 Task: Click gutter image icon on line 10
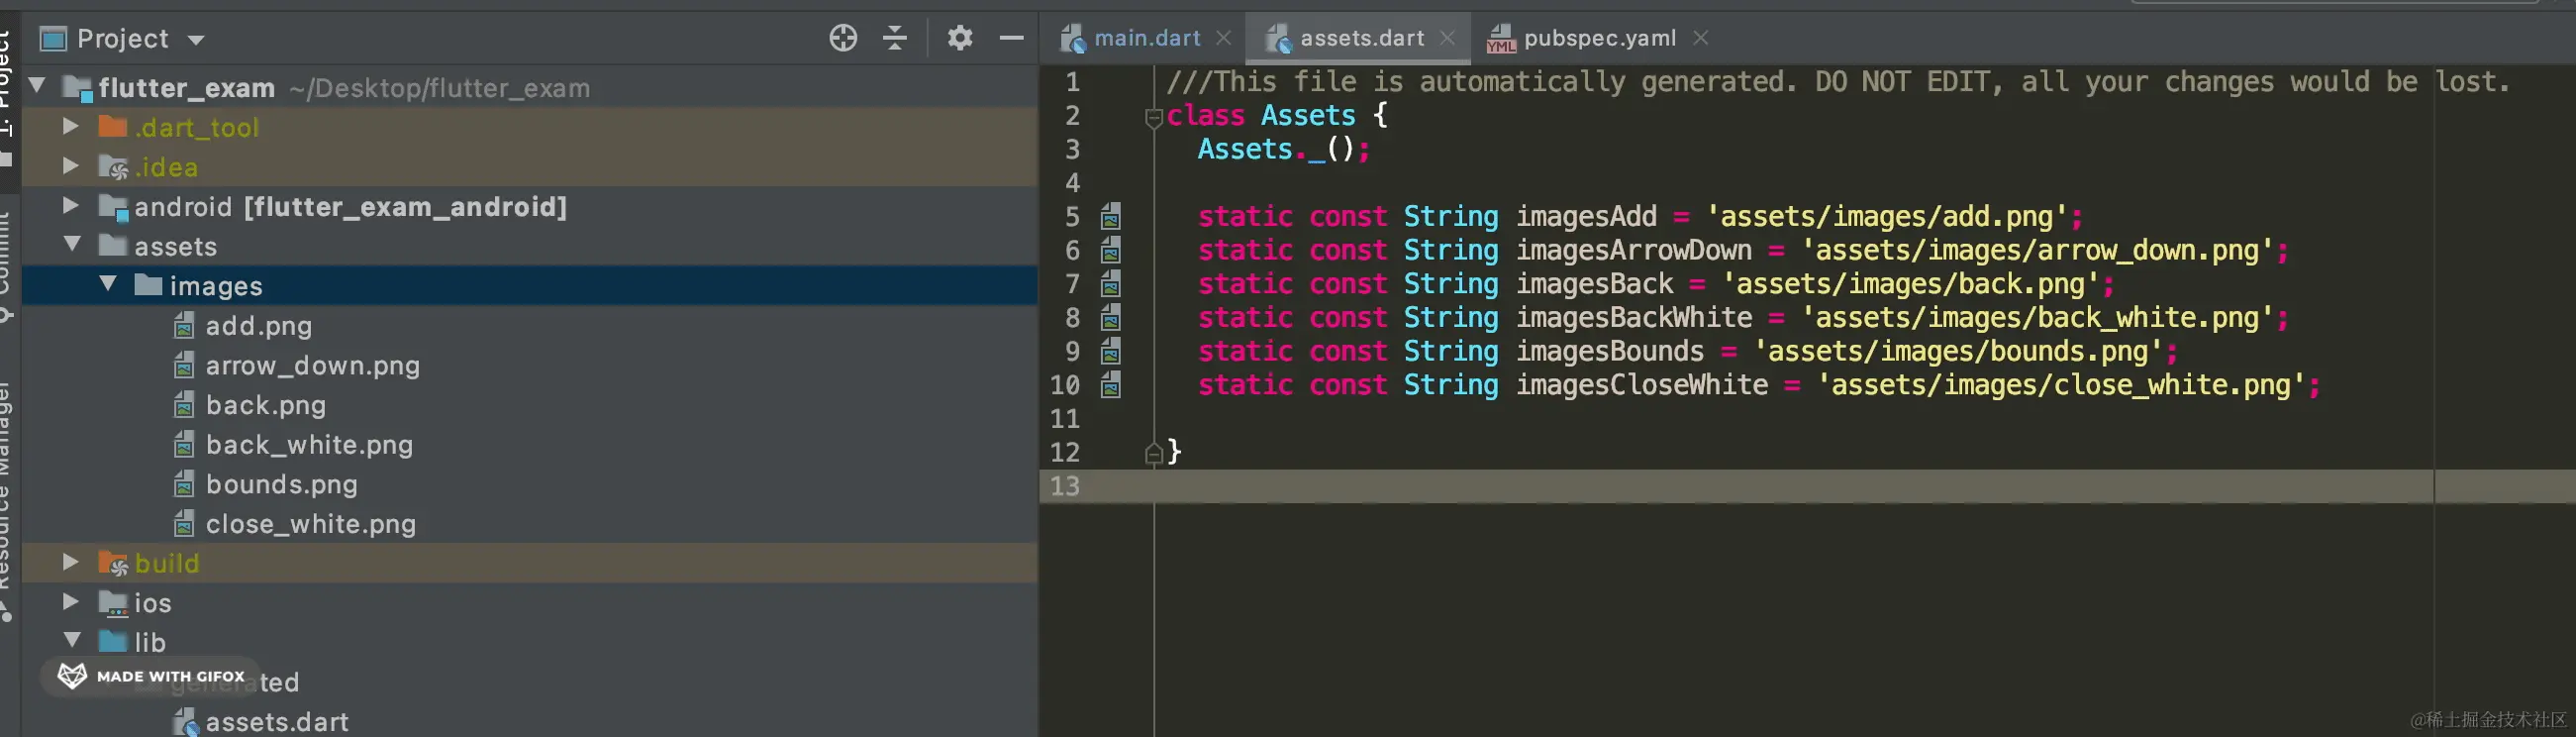point(1110,385)
